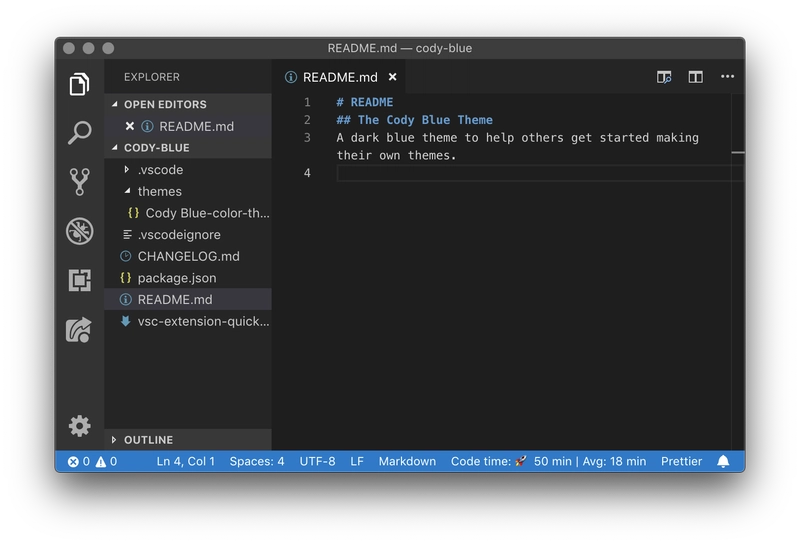Change indentation via Spaces: 4

257,461
